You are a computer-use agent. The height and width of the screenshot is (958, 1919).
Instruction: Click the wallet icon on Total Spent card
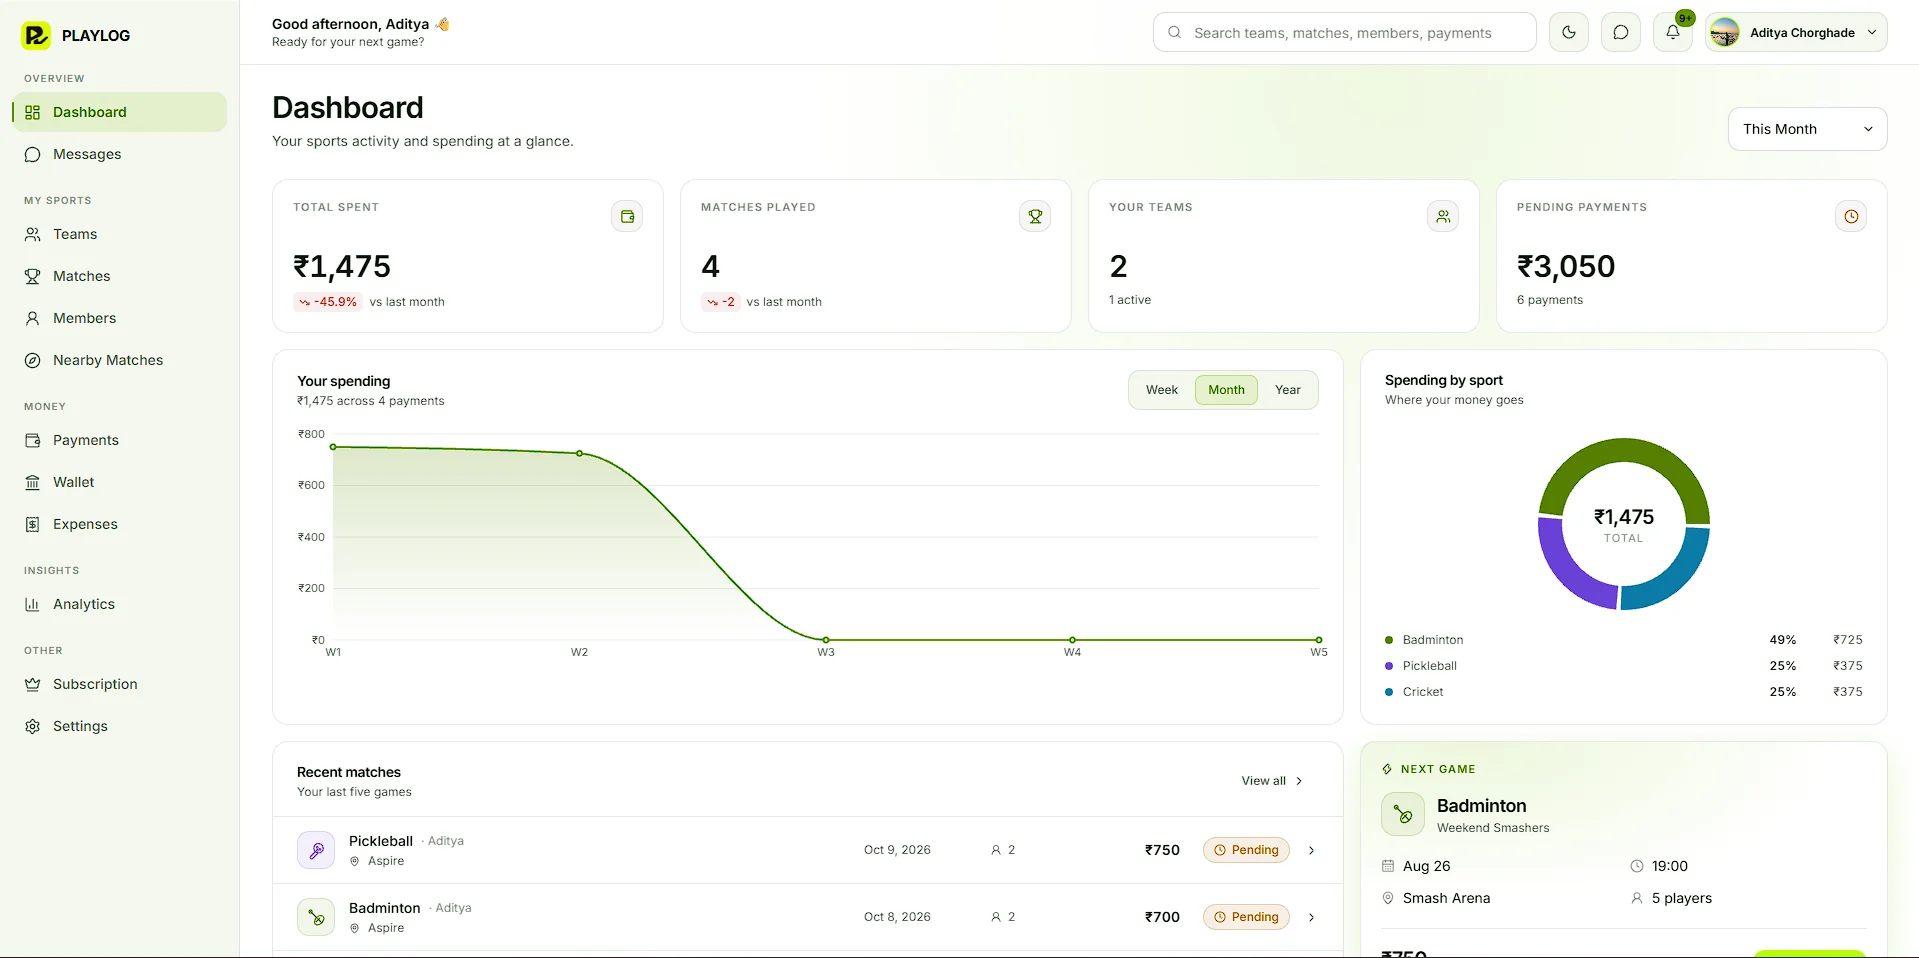click(627, 216)
